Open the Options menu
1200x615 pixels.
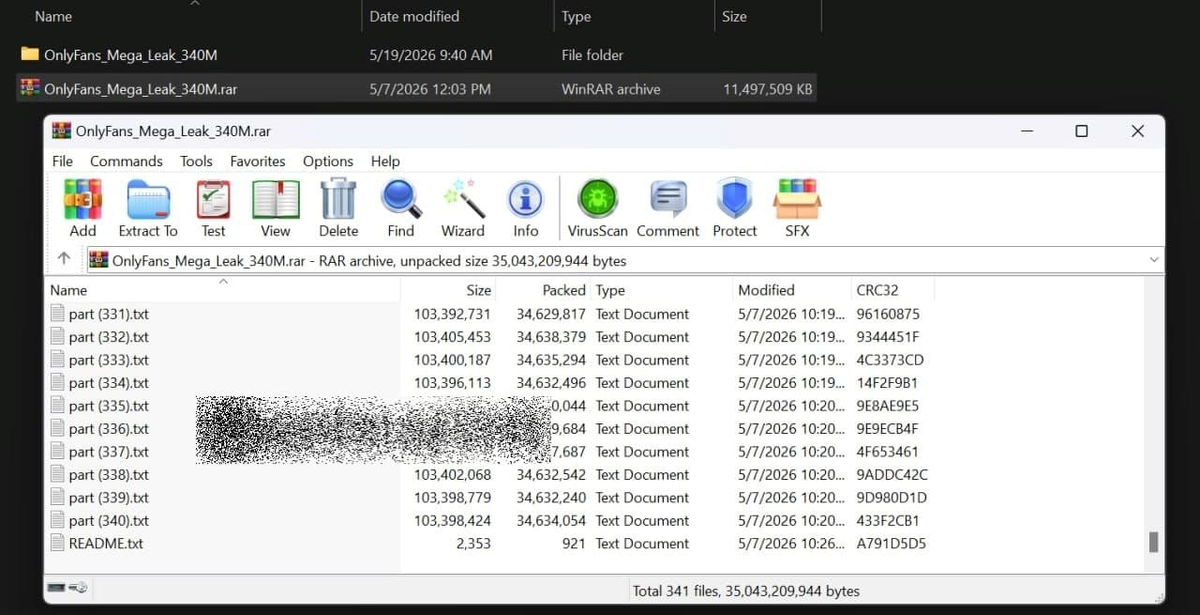coord(328,161)
